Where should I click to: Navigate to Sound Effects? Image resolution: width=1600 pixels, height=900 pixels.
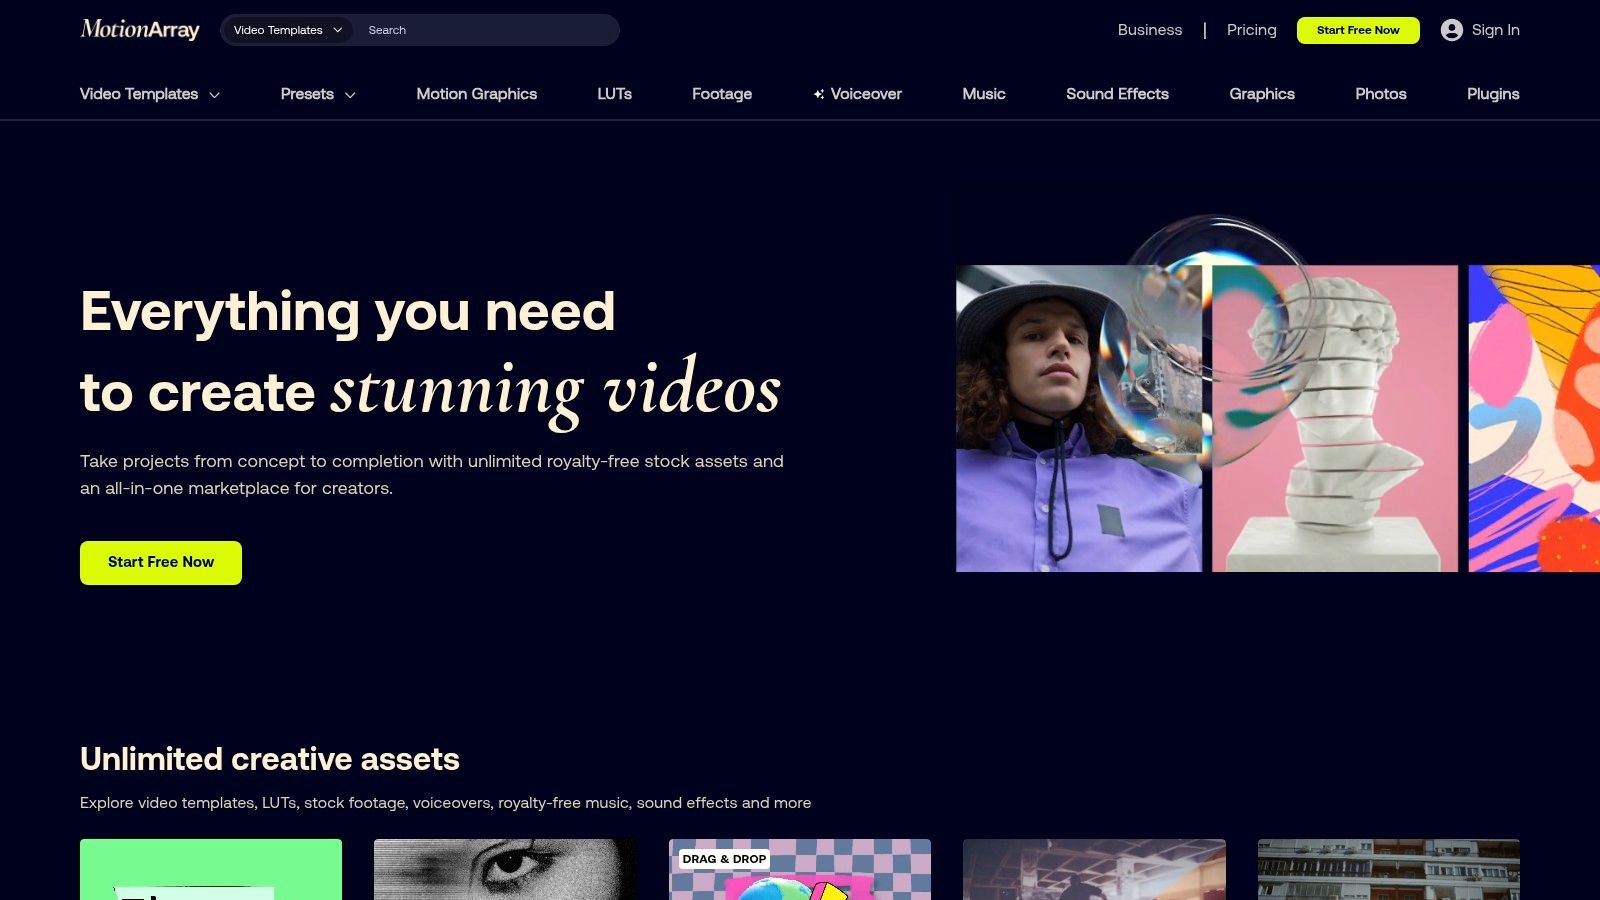tap(1117, 94)
